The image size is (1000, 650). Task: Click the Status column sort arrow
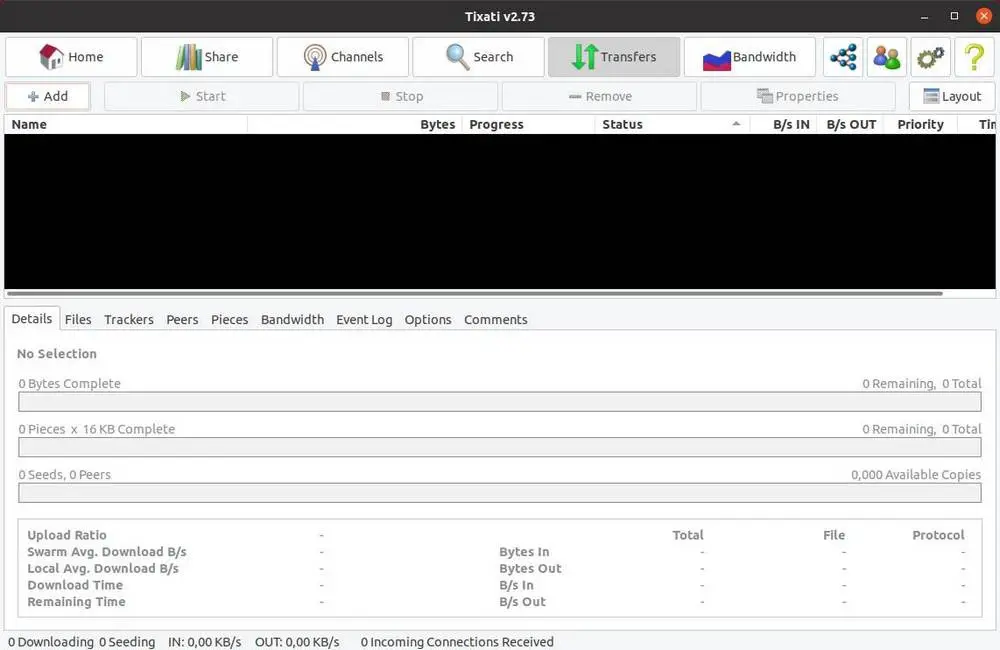737,124
